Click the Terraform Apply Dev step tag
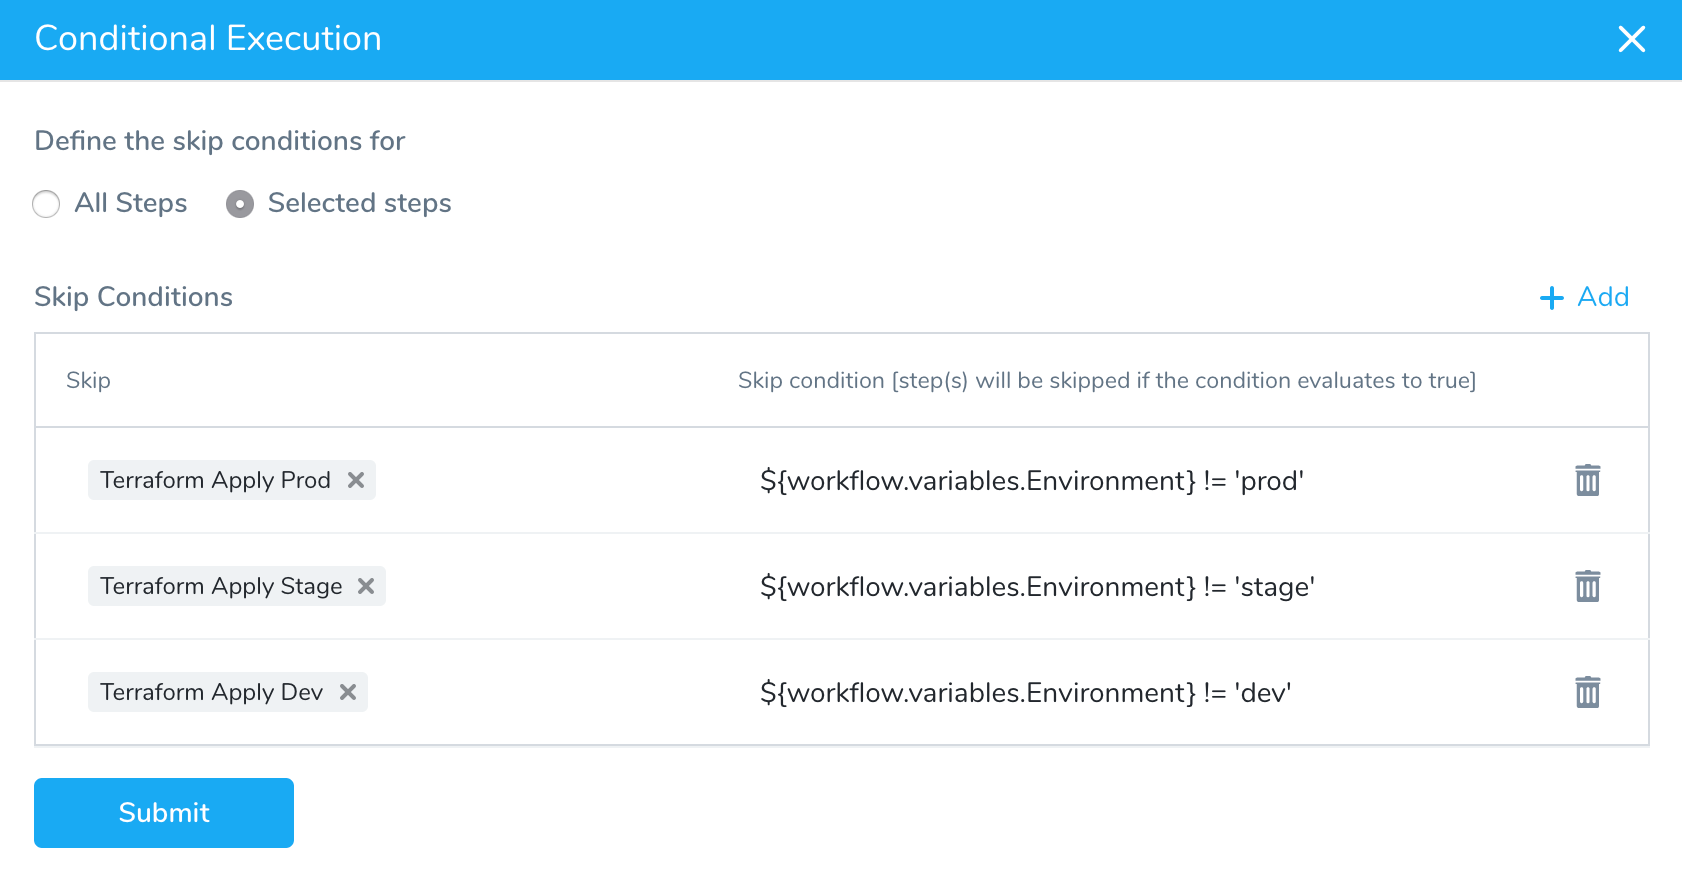Viewport: 1682px width, 880px height. [x=211, y=692]
